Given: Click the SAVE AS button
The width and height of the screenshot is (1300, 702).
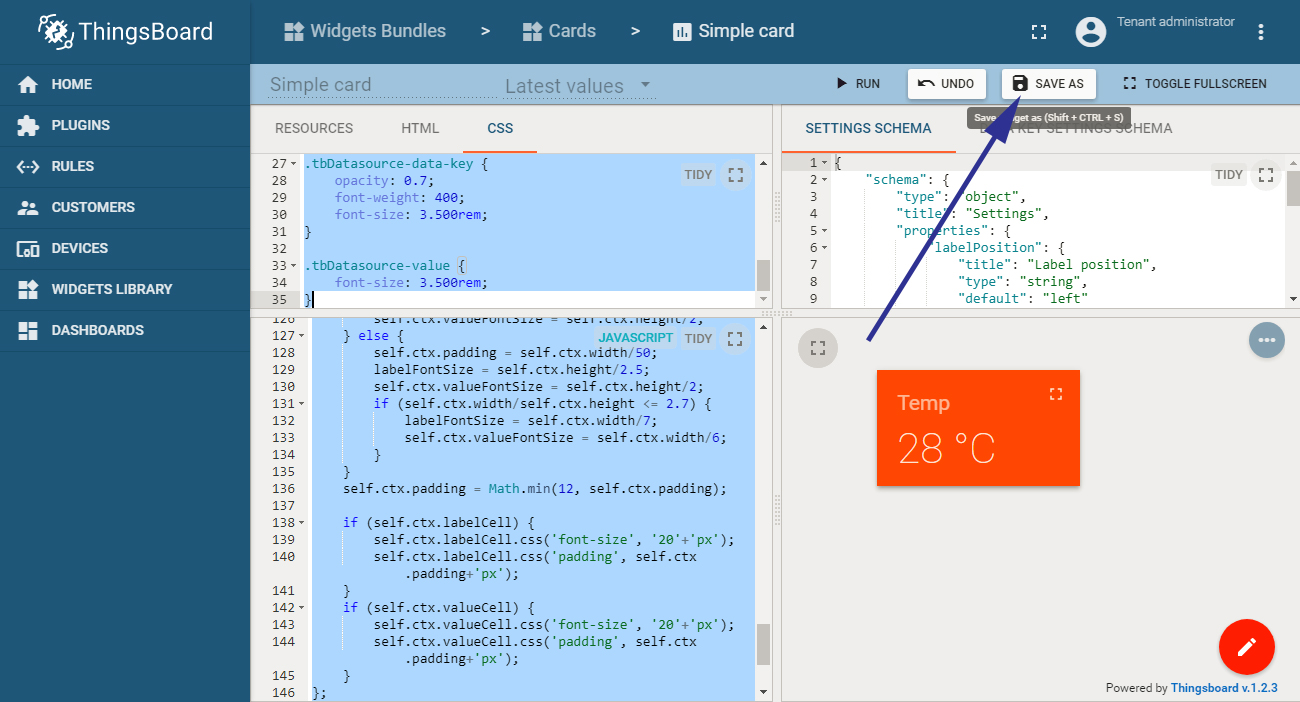Looking at the screenshot, I should 1049,84.
